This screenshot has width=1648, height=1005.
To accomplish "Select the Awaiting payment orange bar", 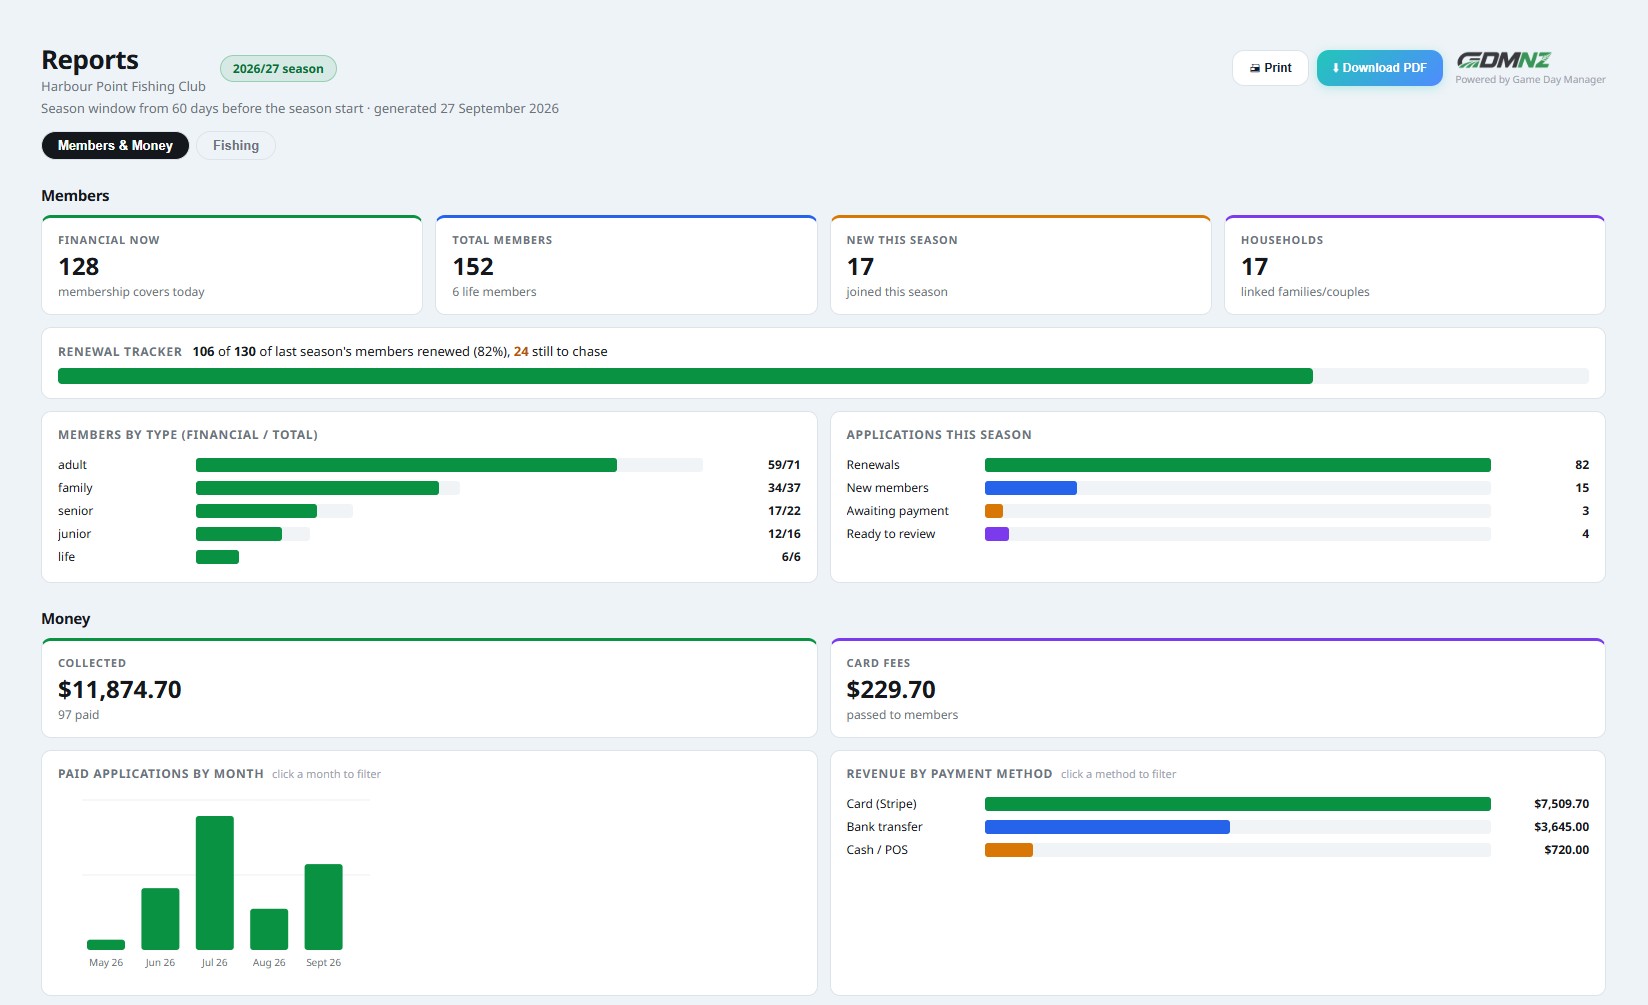I will pos(994,511).
